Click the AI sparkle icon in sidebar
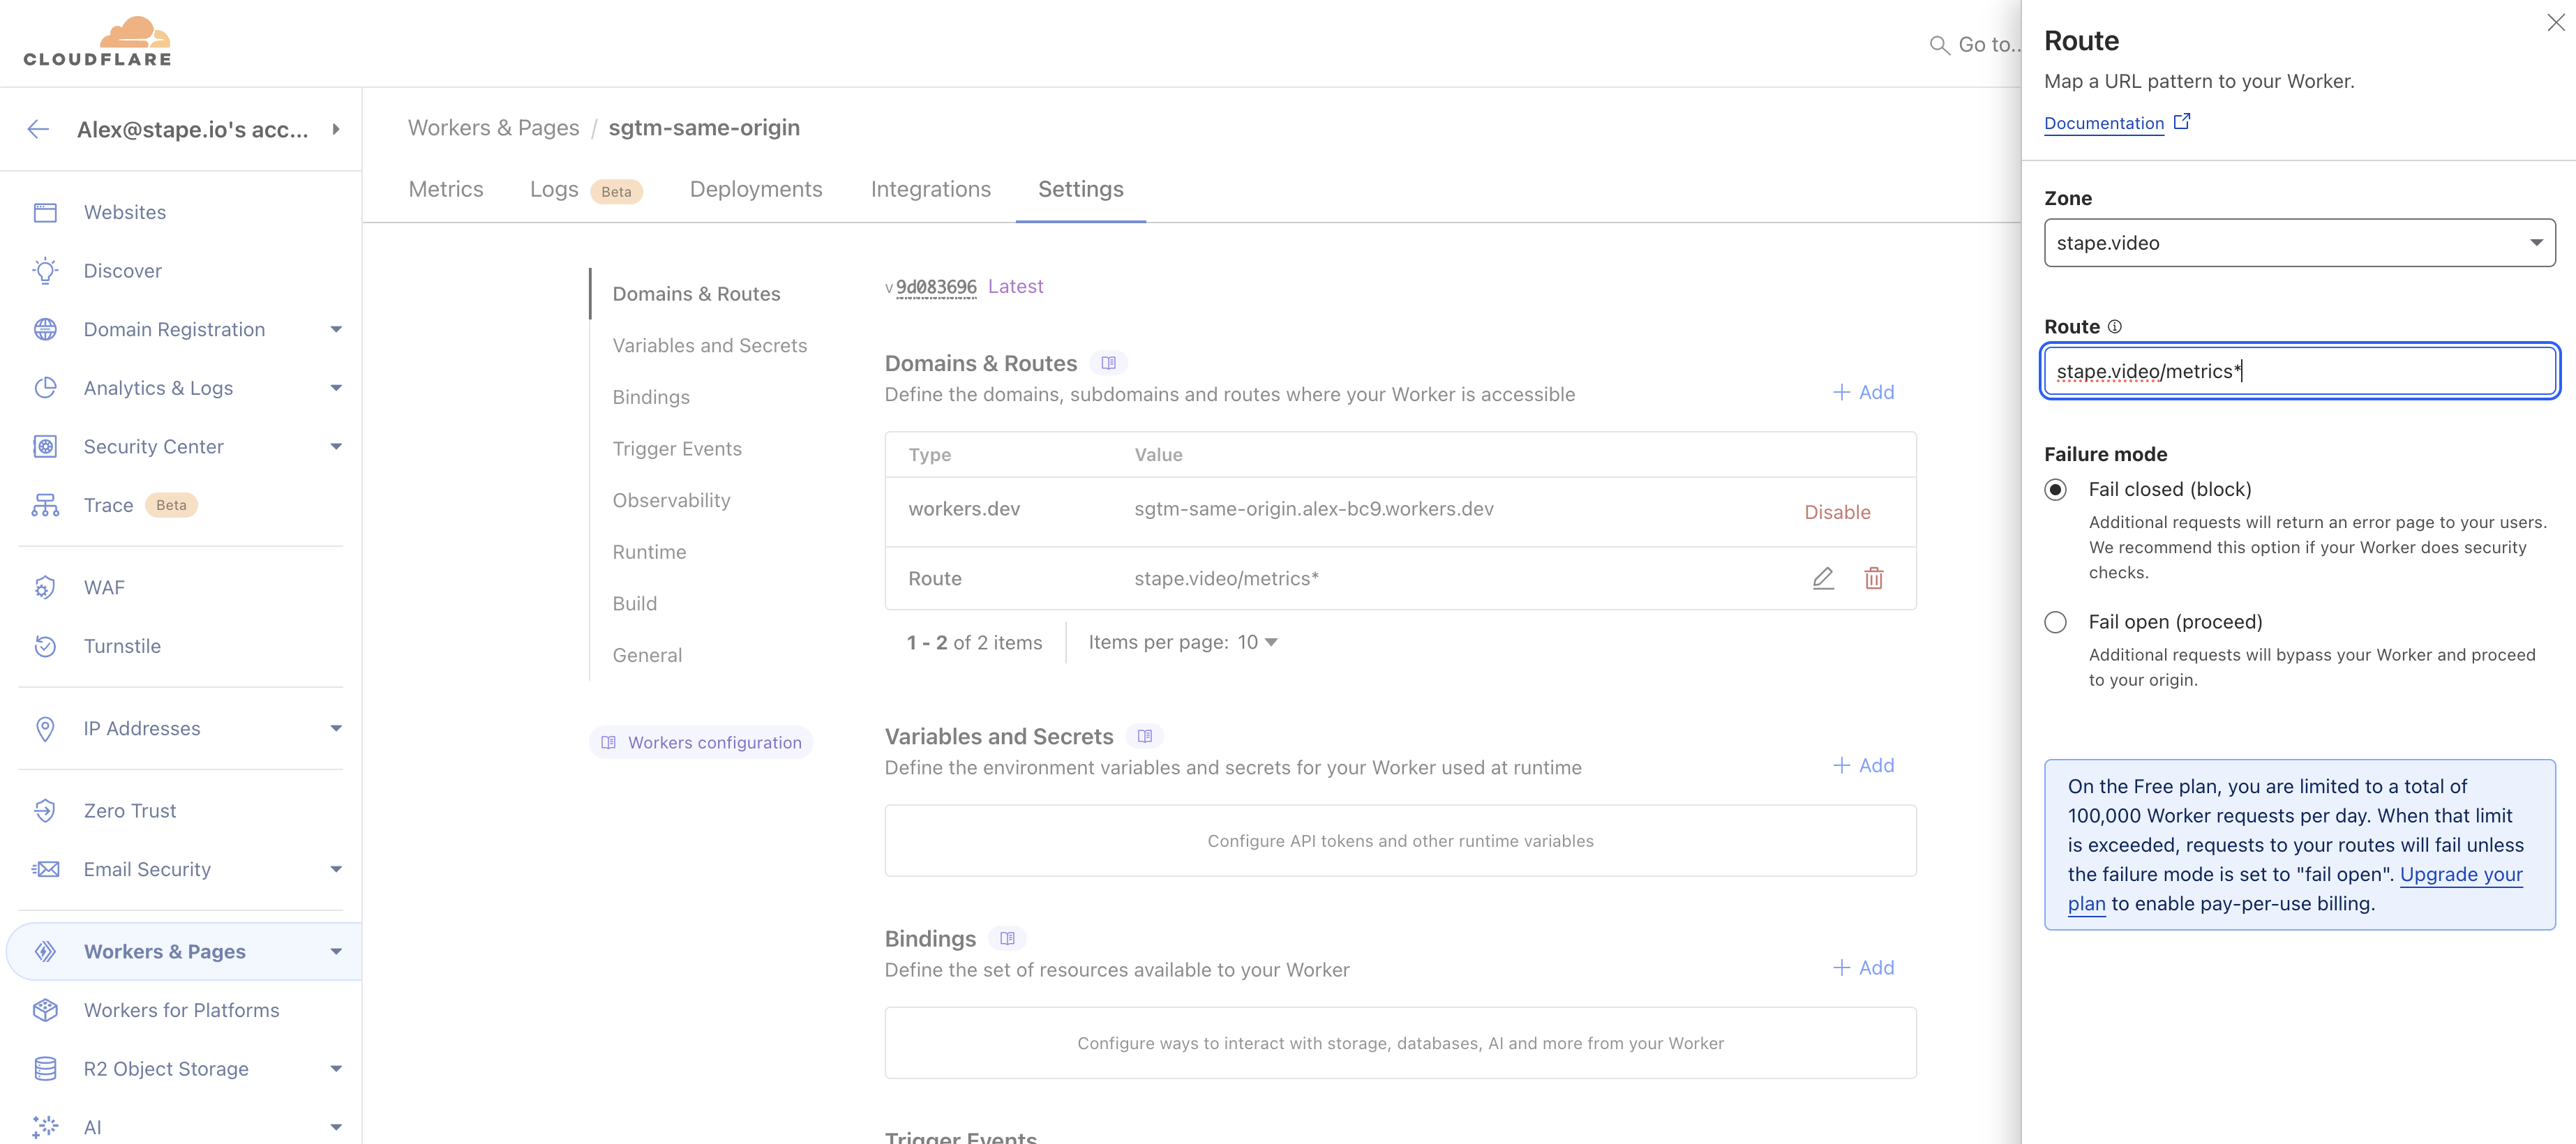 [x=45, y=1127]
